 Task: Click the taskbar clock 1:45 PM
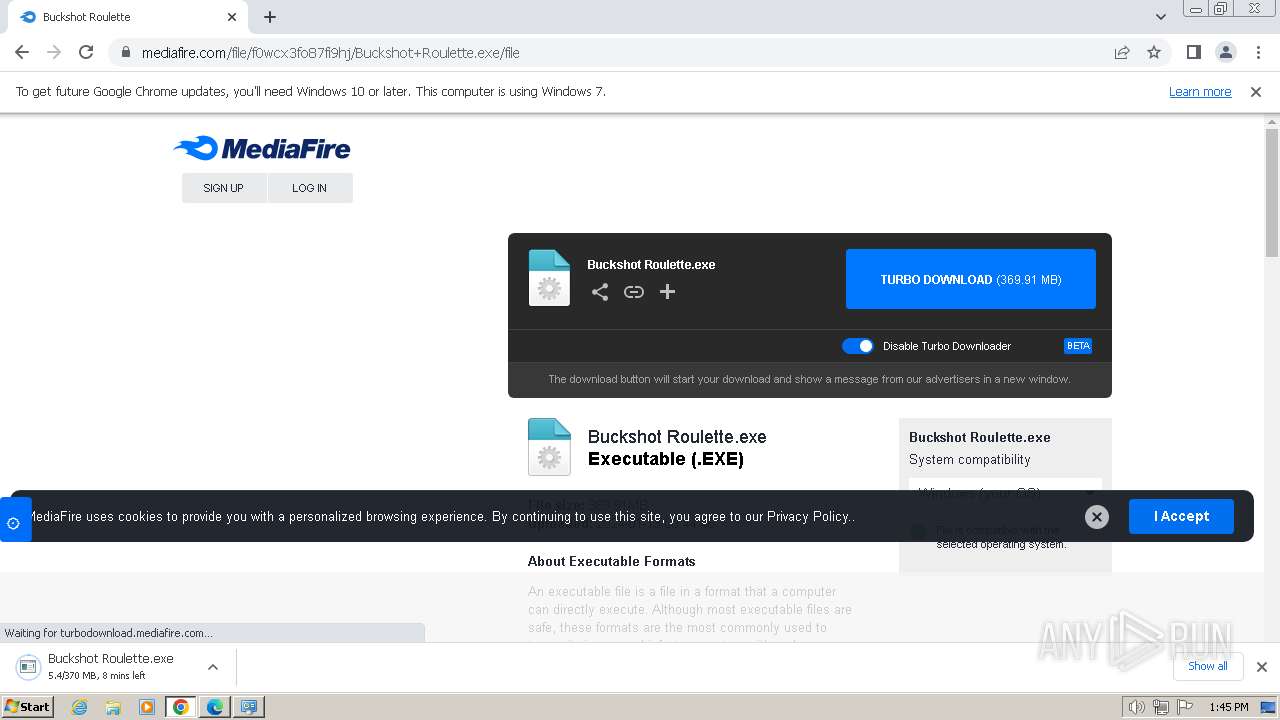(x=1229, y=707)
